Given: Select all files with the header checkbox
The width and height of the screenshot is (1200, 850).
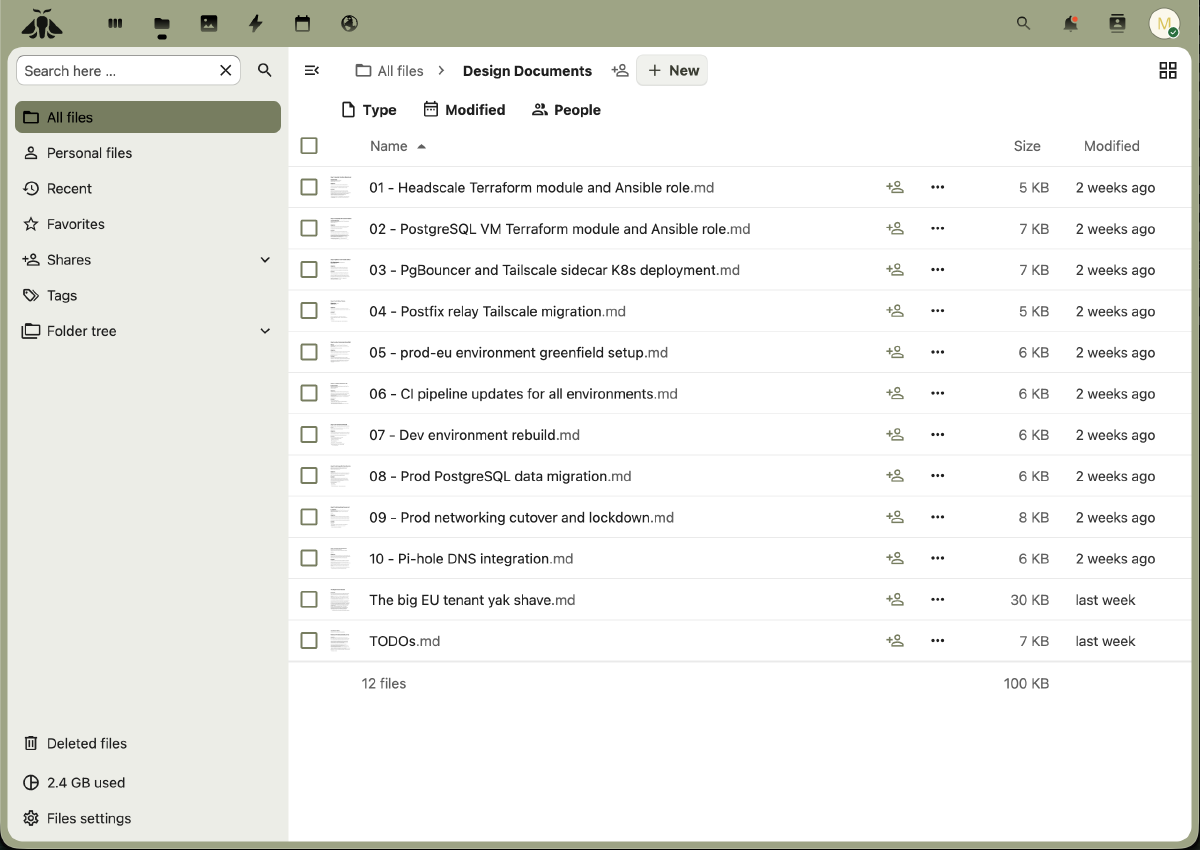Looking at the screenshot, I should 309,145.
